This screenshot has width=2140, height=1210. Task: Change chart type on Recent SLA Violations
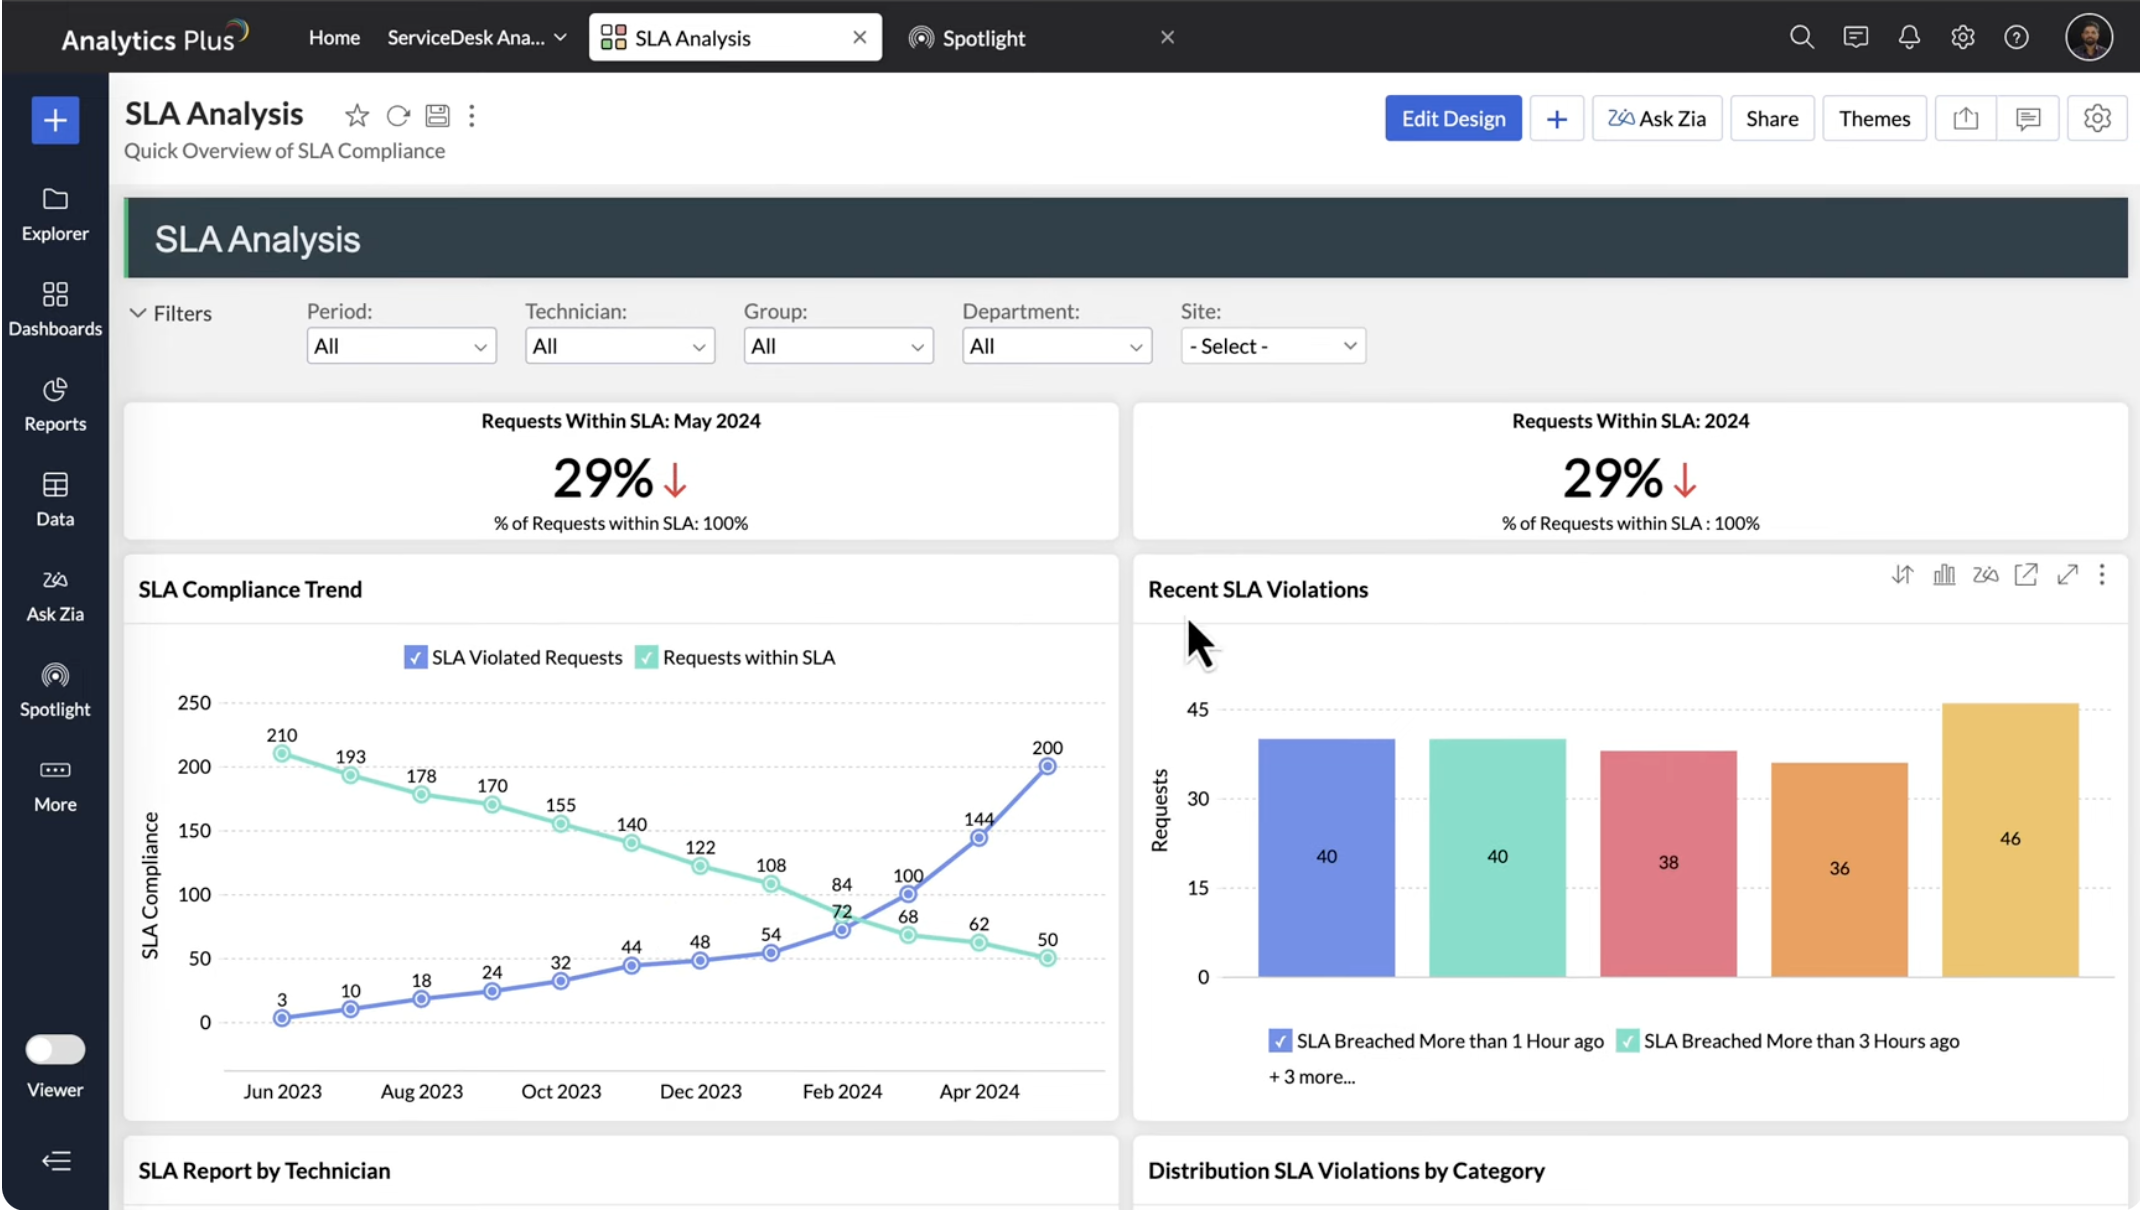point(1944,575)
